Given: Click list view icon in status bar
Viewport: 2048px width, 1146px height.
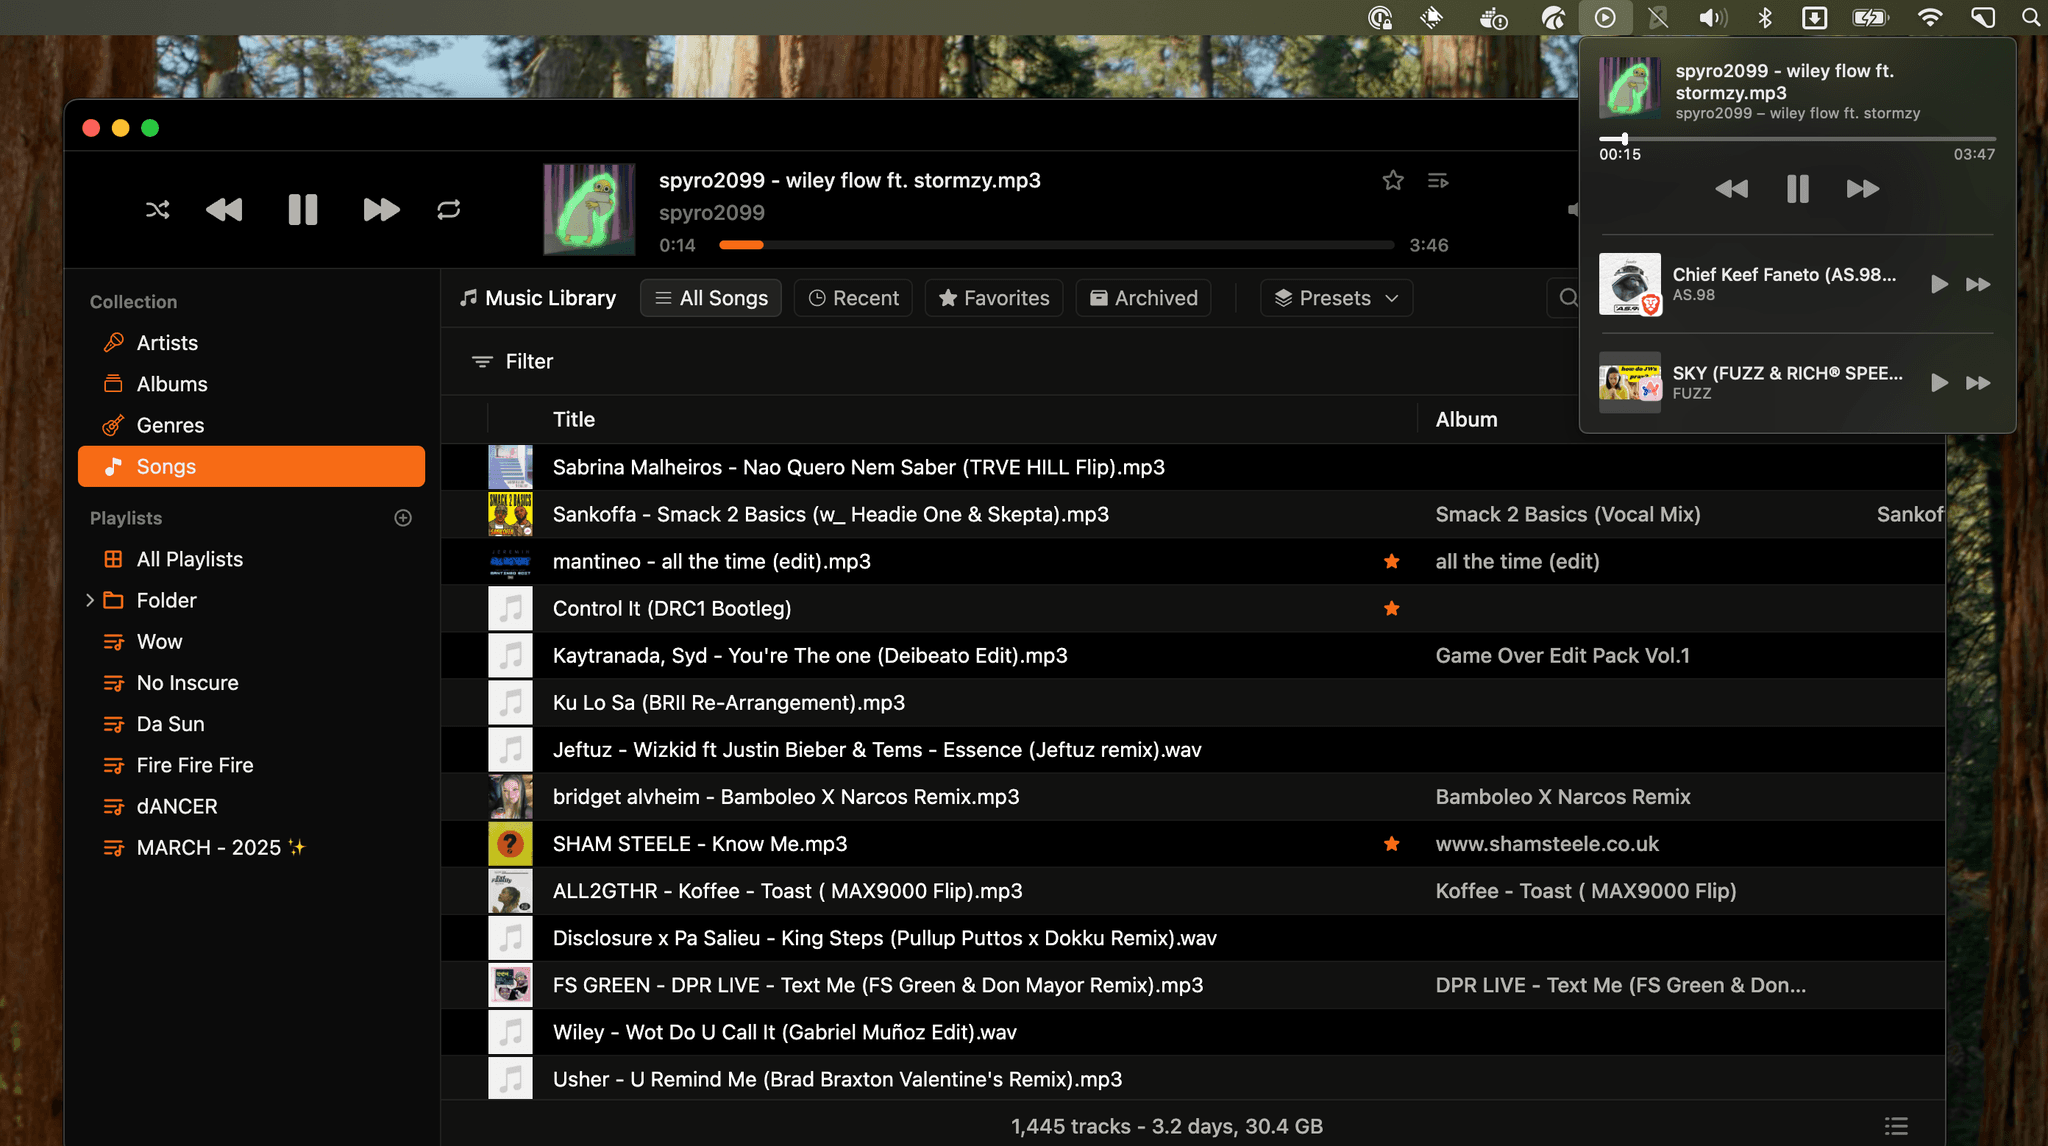Looking at the screenshot, I should click(1896, 1126).
